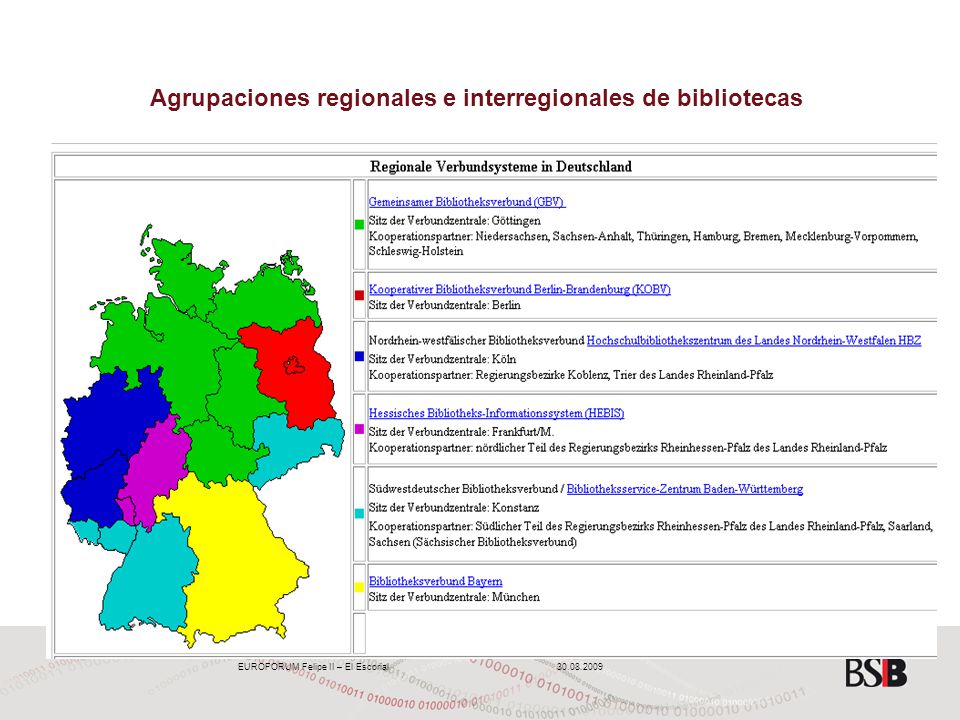Click the blue HBZ legend swatch
This screenshot has width=960, height=720.
click(x=359, y=356)
